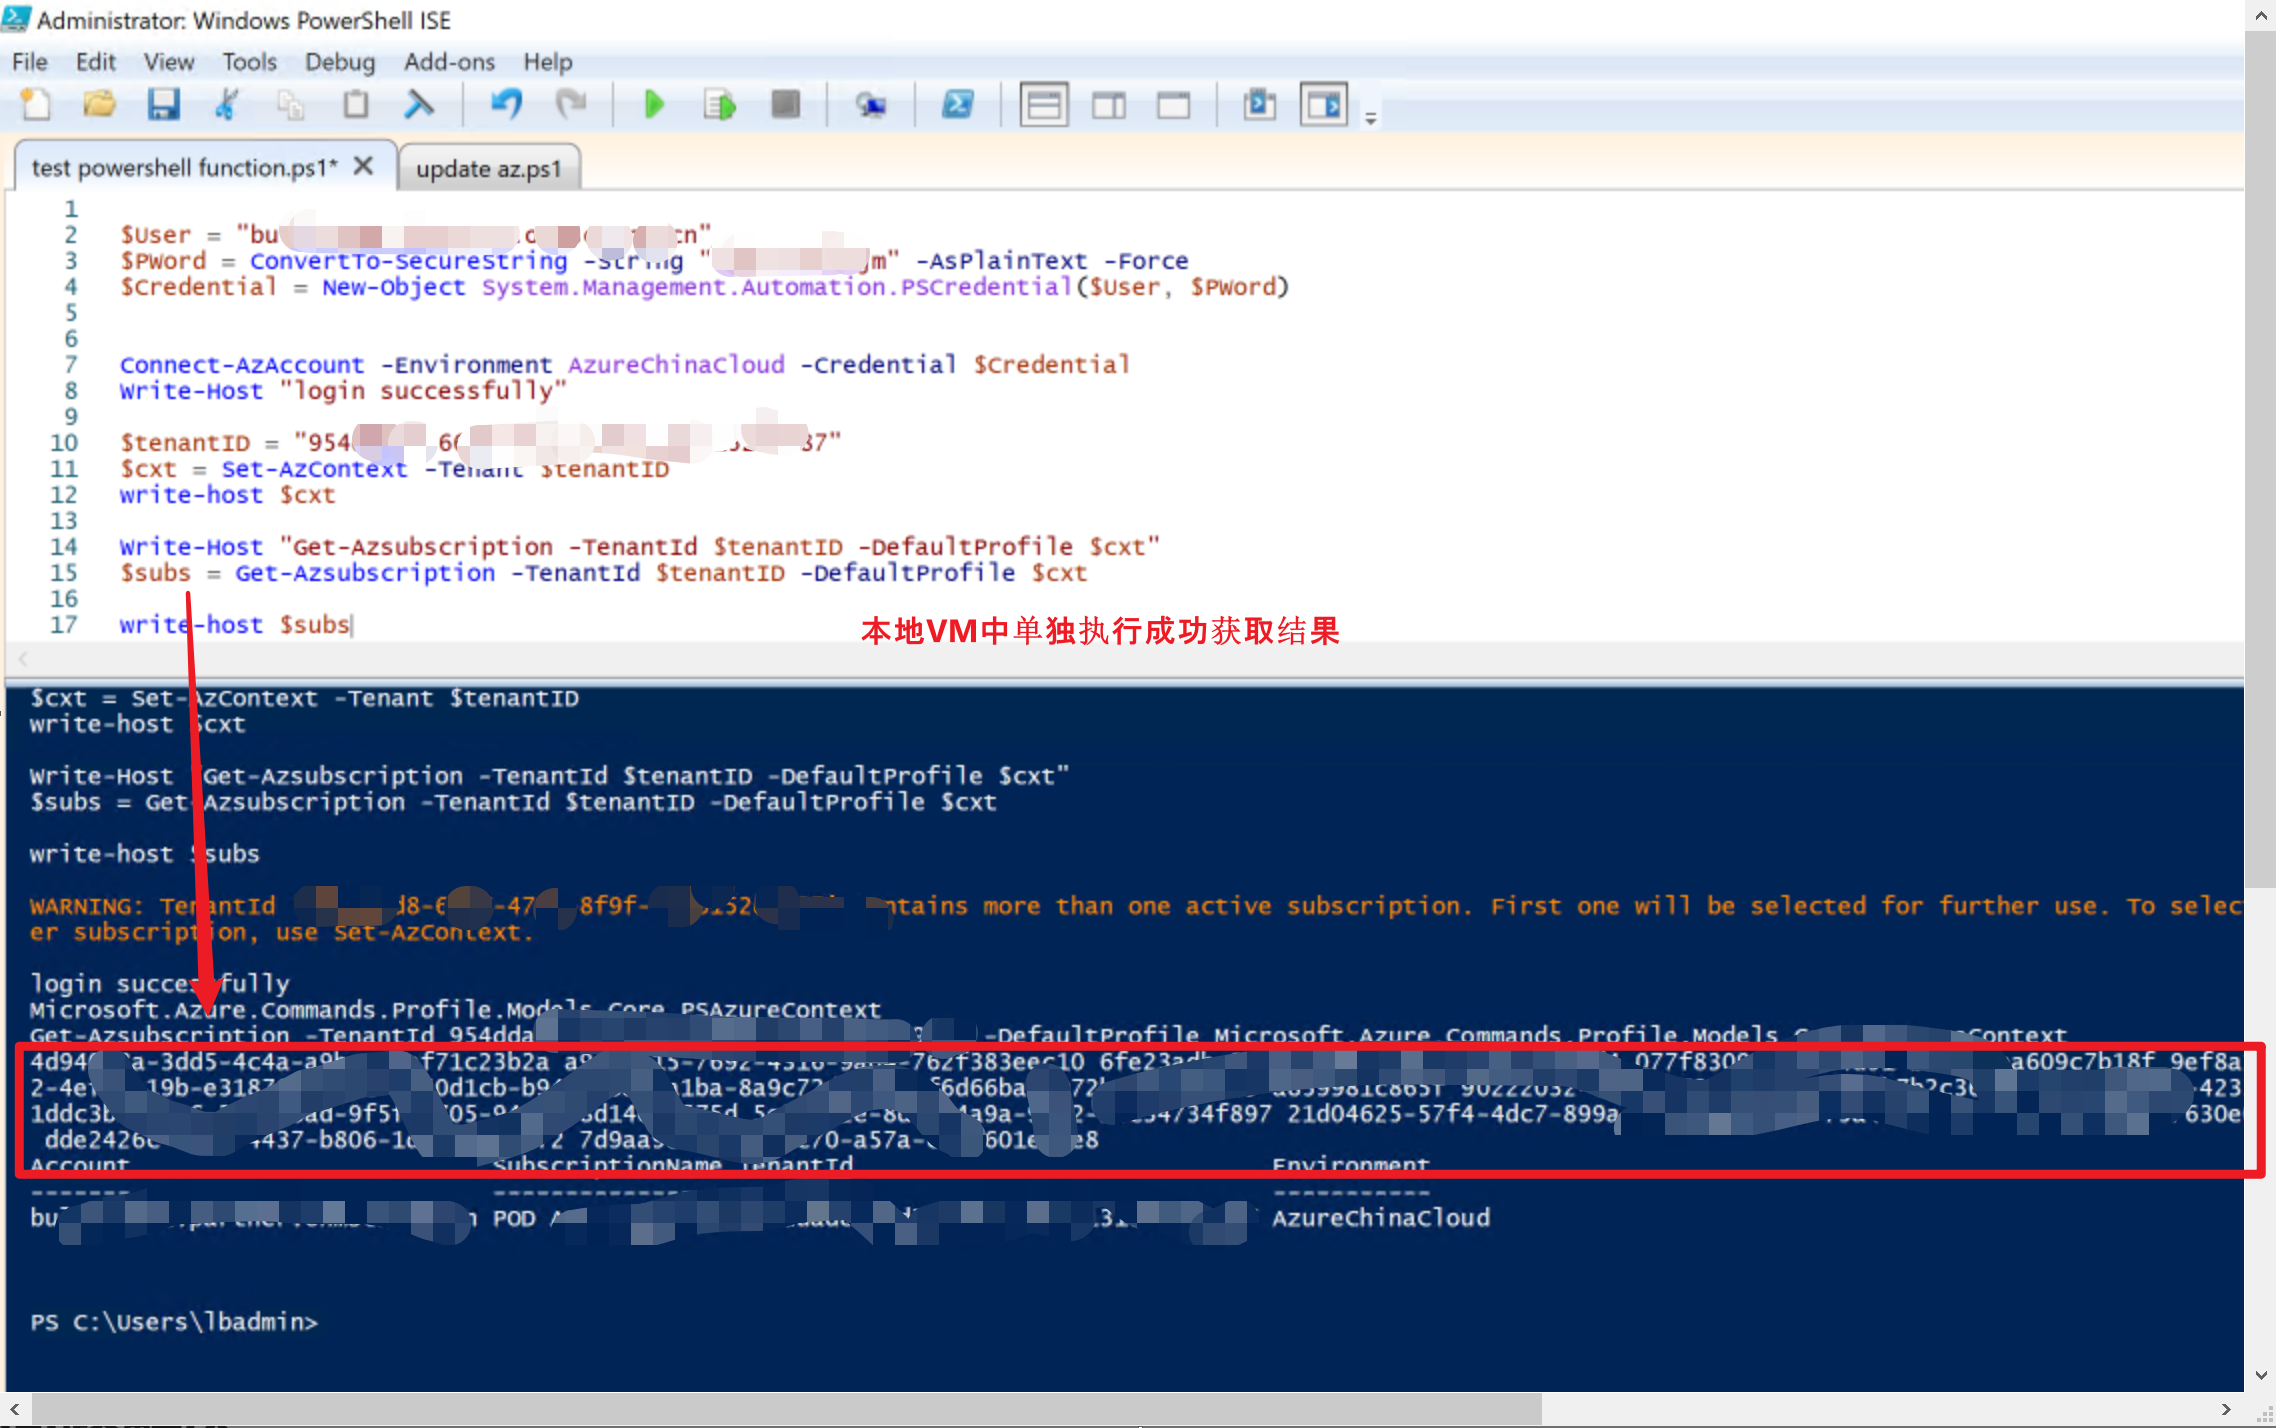Open New Remote PowerShell Tab icon

[870, 104]
